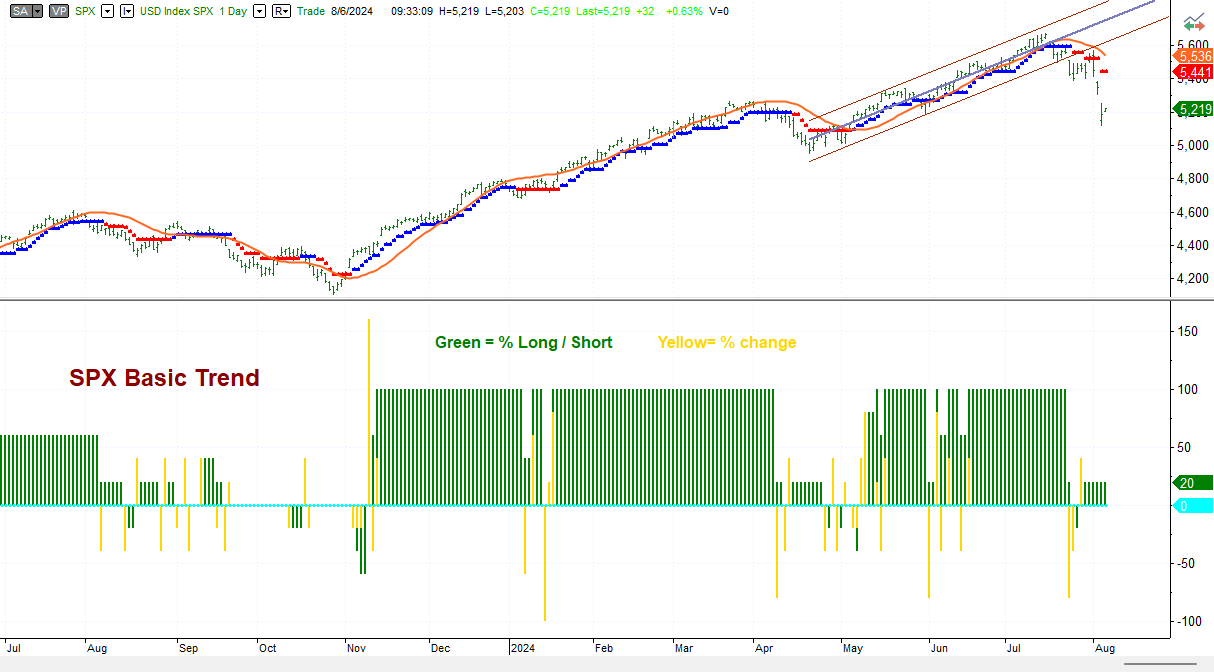Viewport: 1214px width, 672px height.
Task: Click the chart scroll arrows icon
Action: (1192, 22)
